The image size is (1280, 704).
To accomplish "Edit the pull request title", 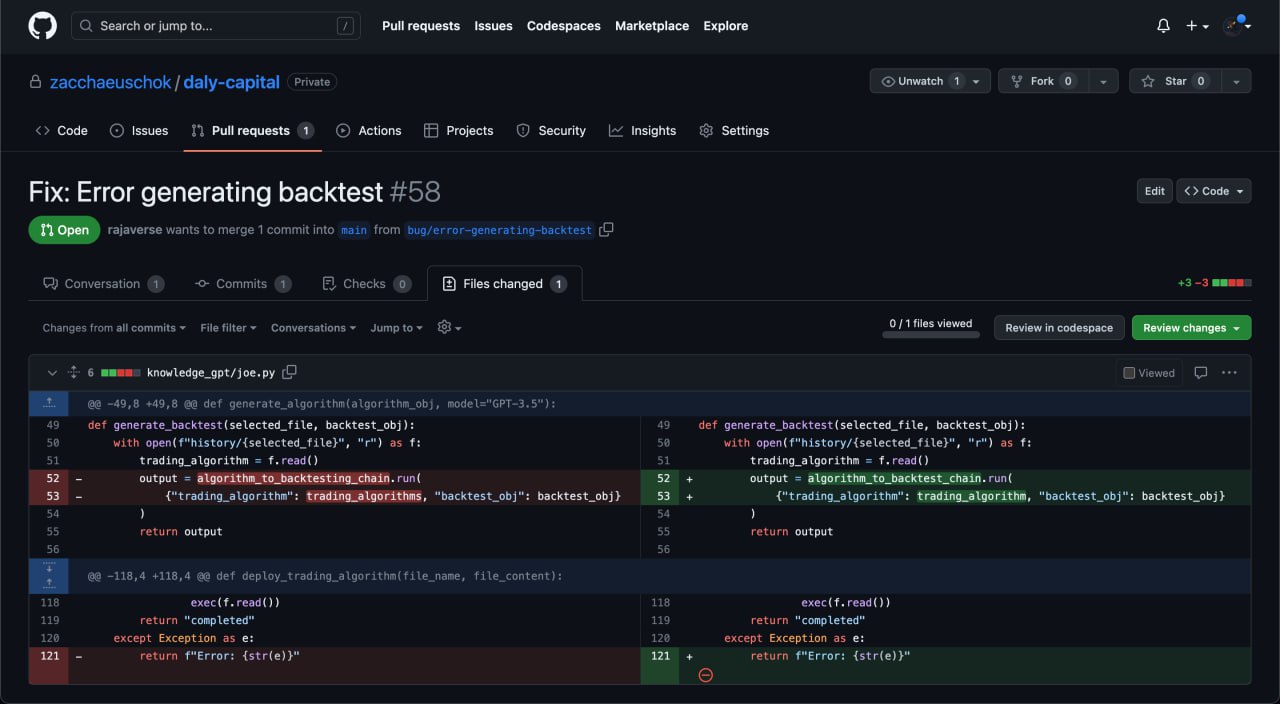I will [x=1154, y=191].
